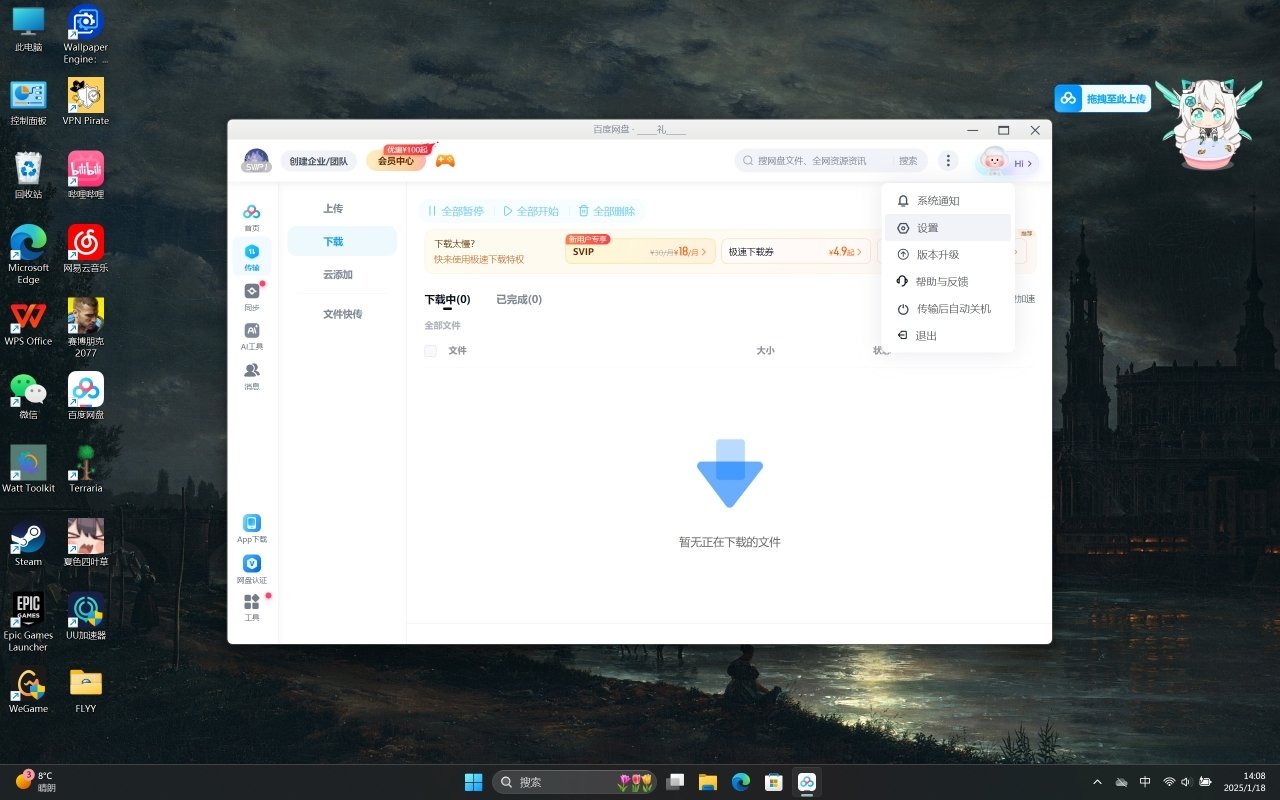Screen dimensions: 1280x800
Task: Open WeGame desktop icon
Action: pos(28,690)
